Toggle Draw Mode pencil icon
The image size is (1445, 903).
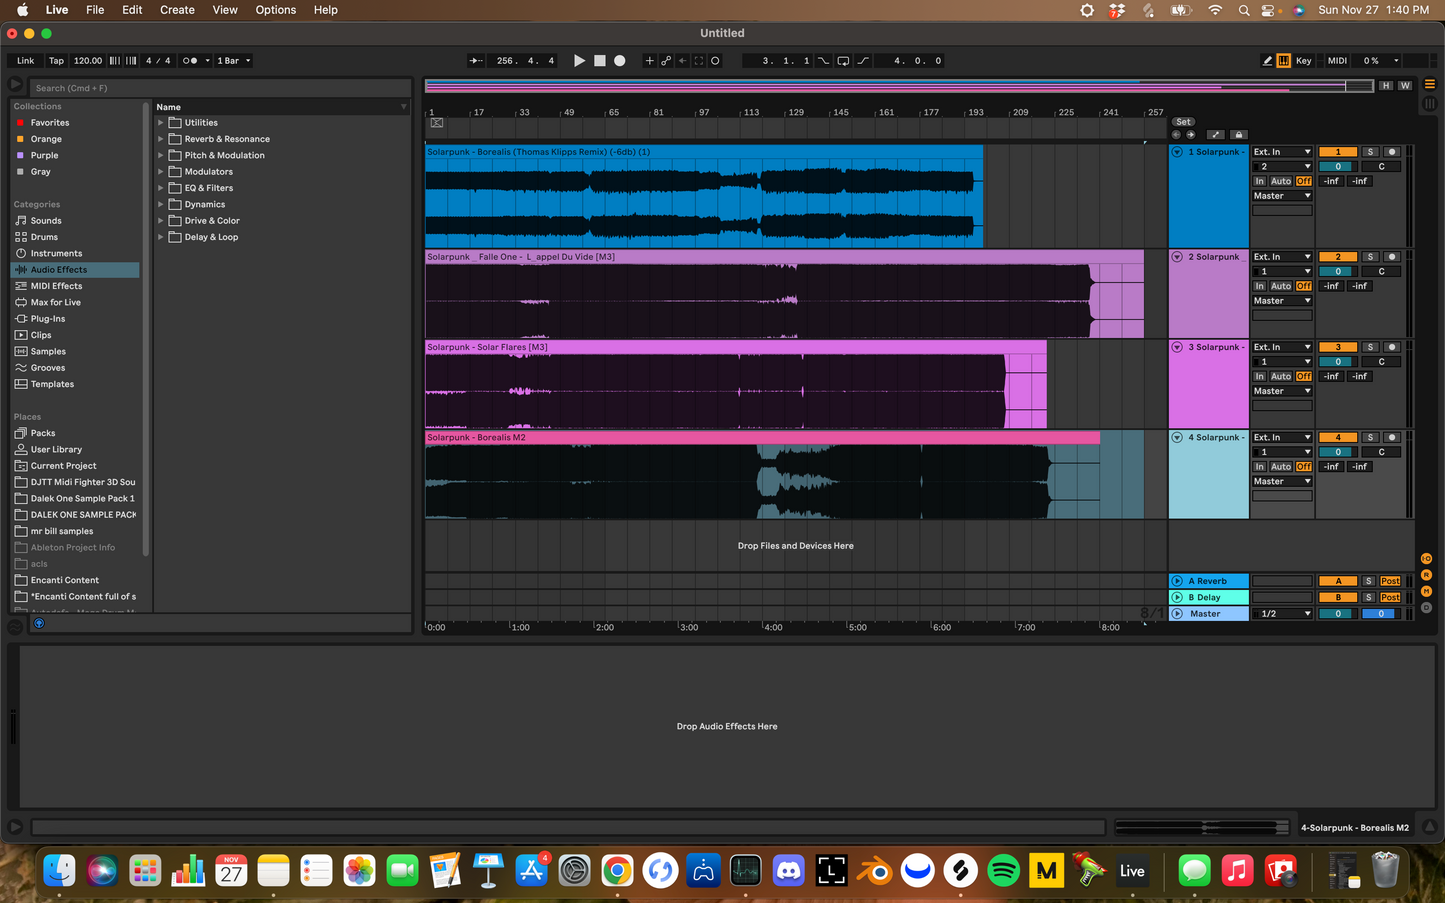pyautogui.click(x=1267, y=61)
